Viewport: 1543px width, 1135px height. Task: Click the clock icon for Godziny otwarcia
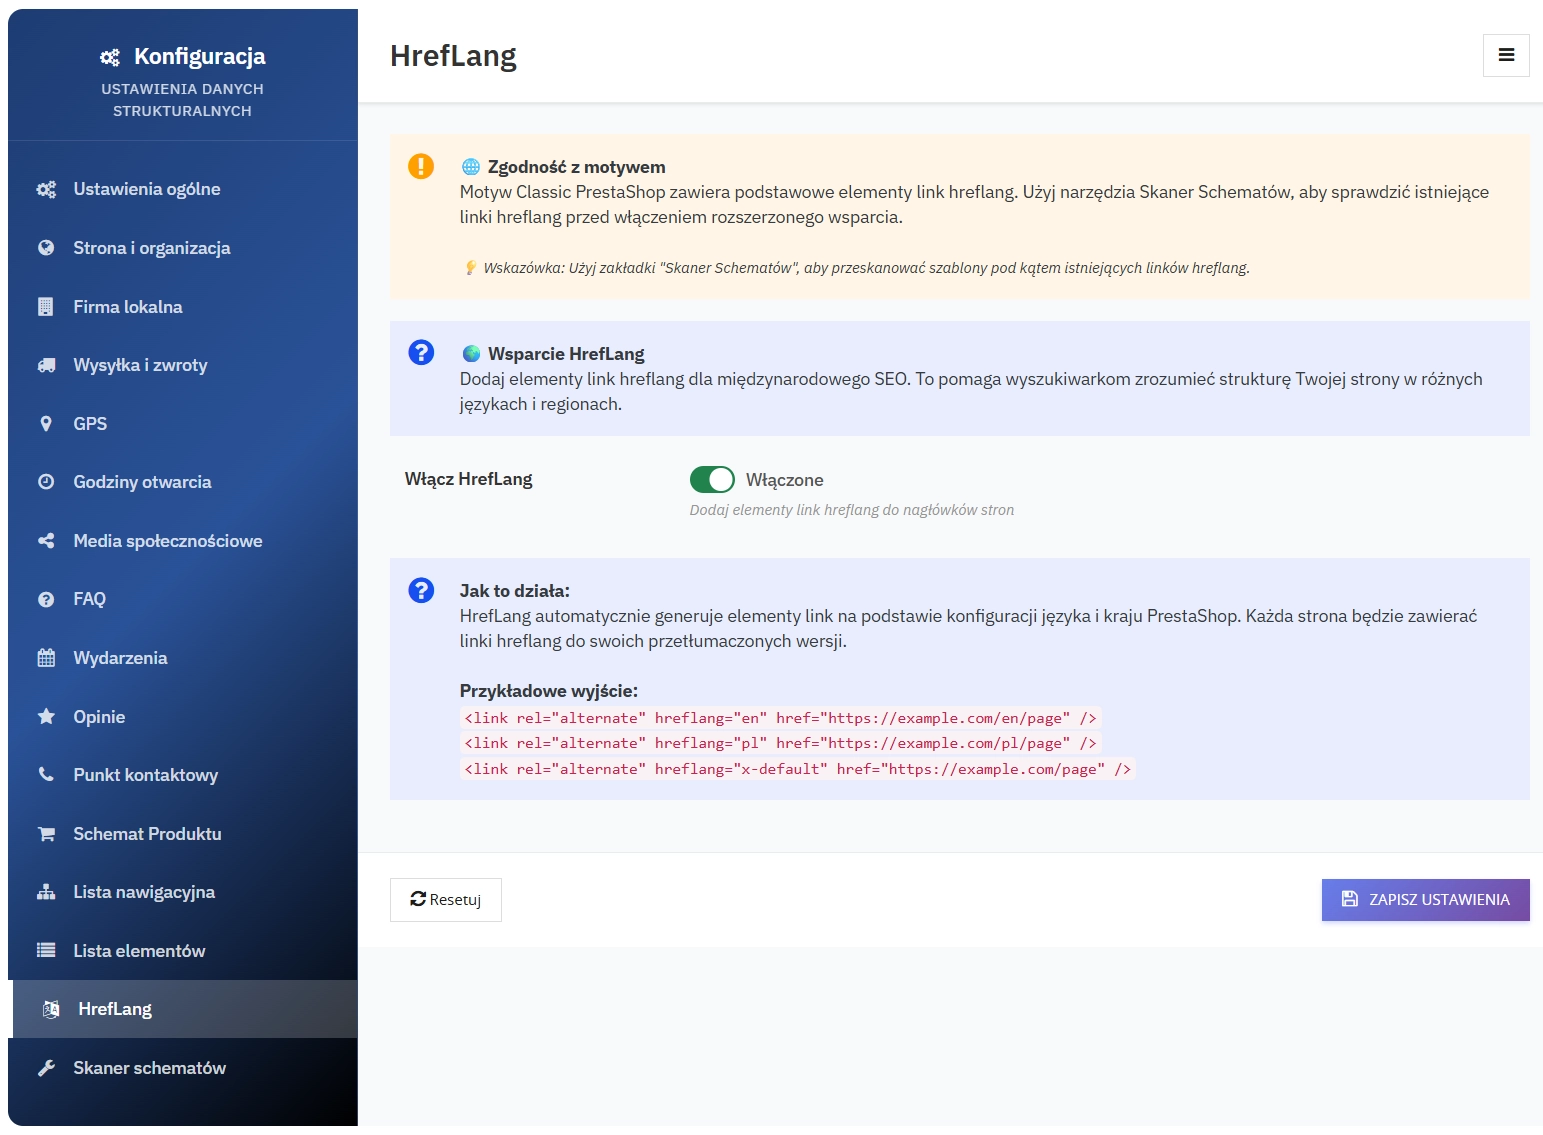coord(46,482)
